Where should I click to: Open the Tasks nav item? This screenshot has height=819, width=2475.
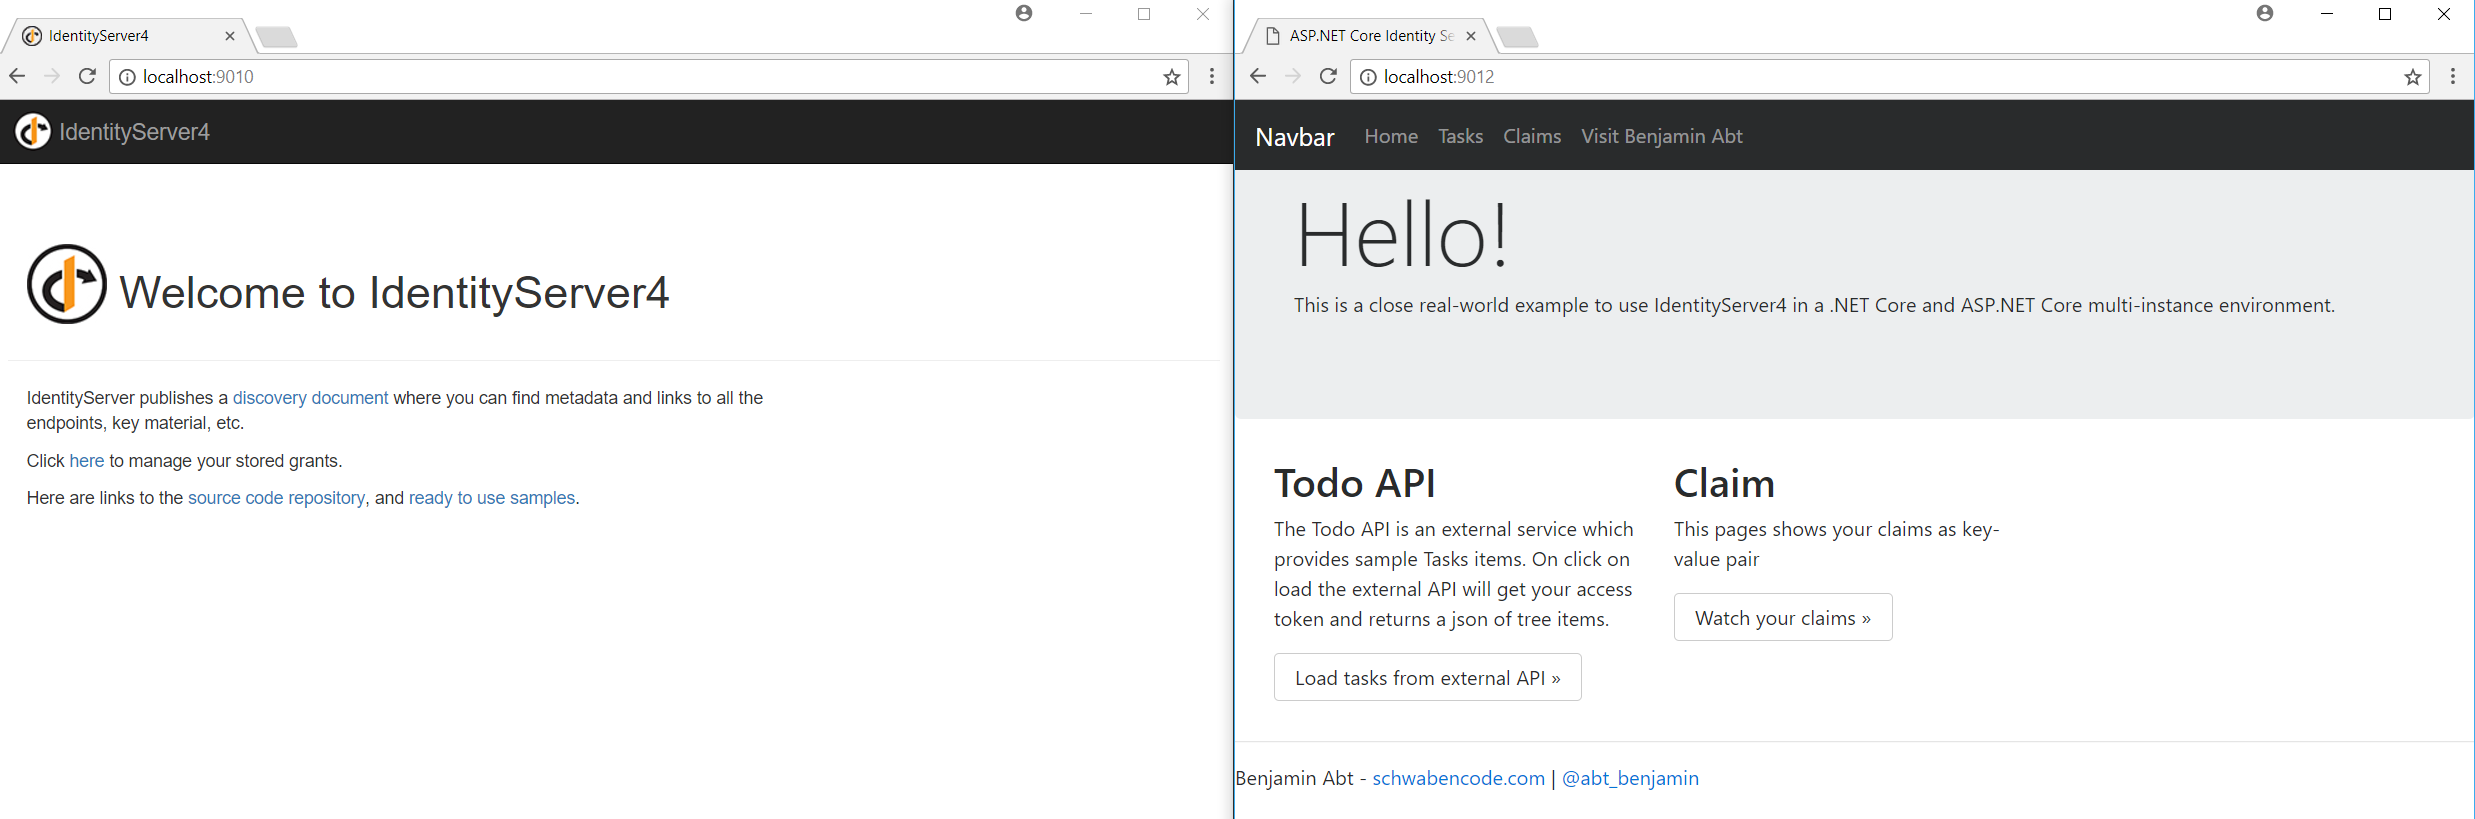click(1460, 136)
